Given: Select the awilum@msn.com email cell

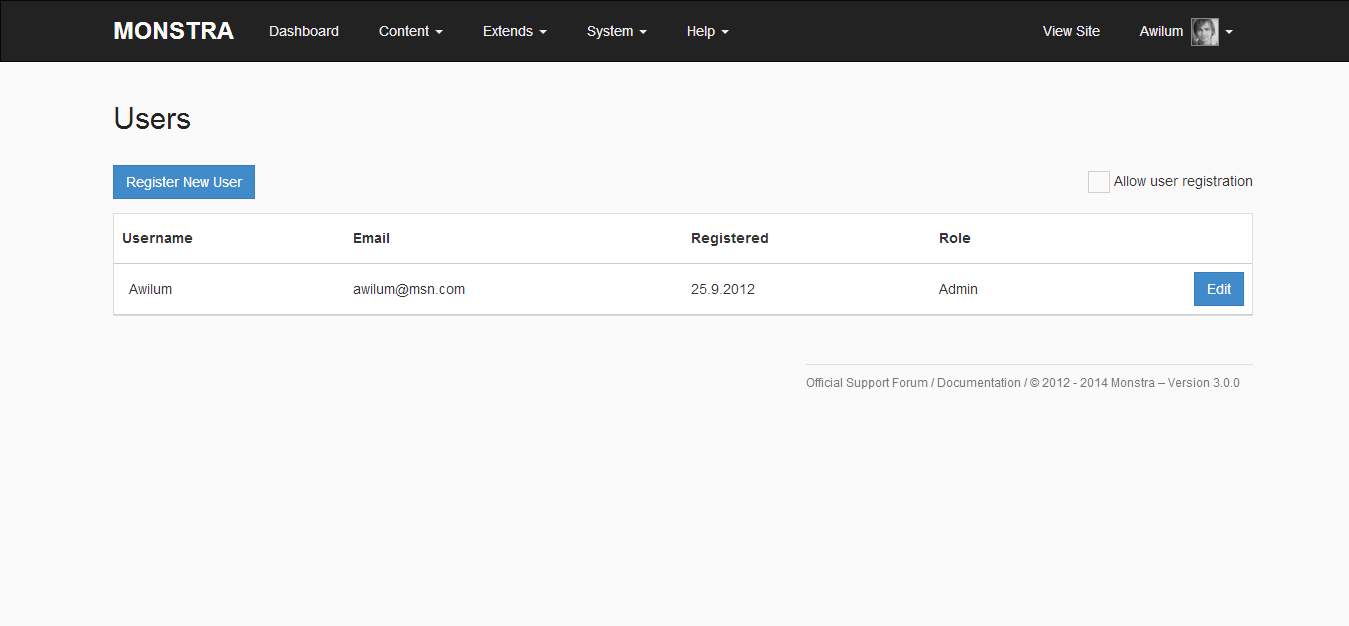Looking at the screenshot, I should [409, 289].
